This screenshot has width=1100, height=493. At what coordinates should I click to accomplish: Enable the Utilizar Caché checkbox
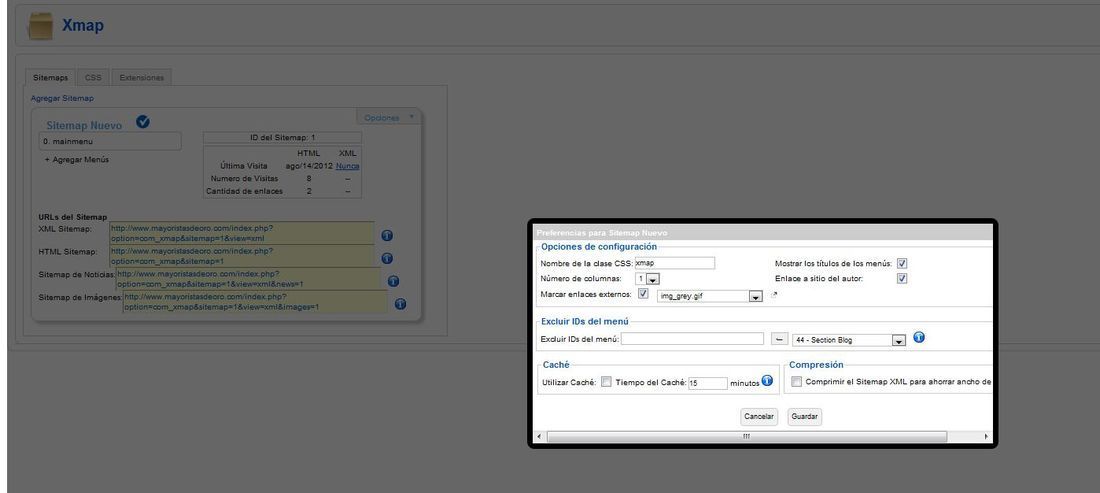pyautogui.click(x=606, y=381)
